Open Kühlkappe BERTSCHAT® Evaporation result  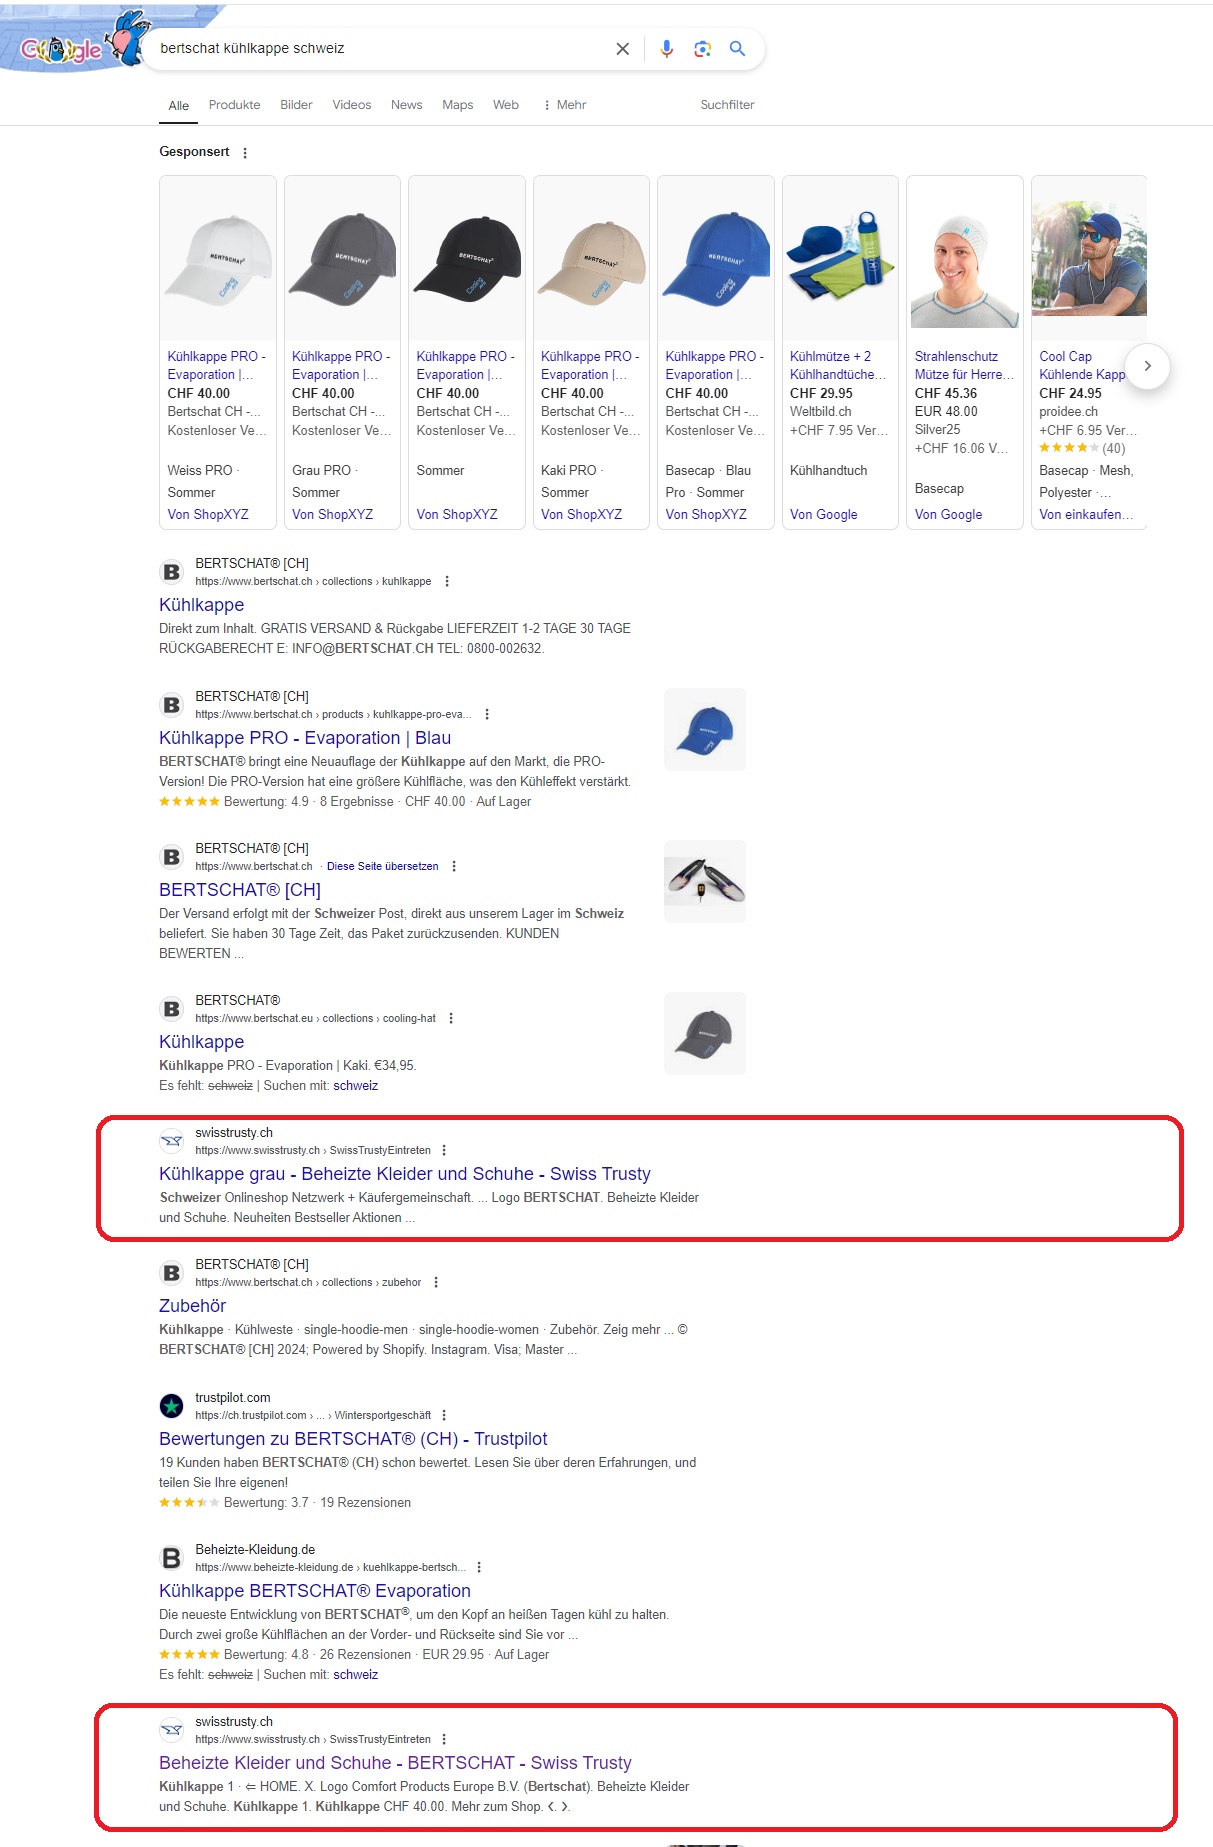tap(315, 1591)
